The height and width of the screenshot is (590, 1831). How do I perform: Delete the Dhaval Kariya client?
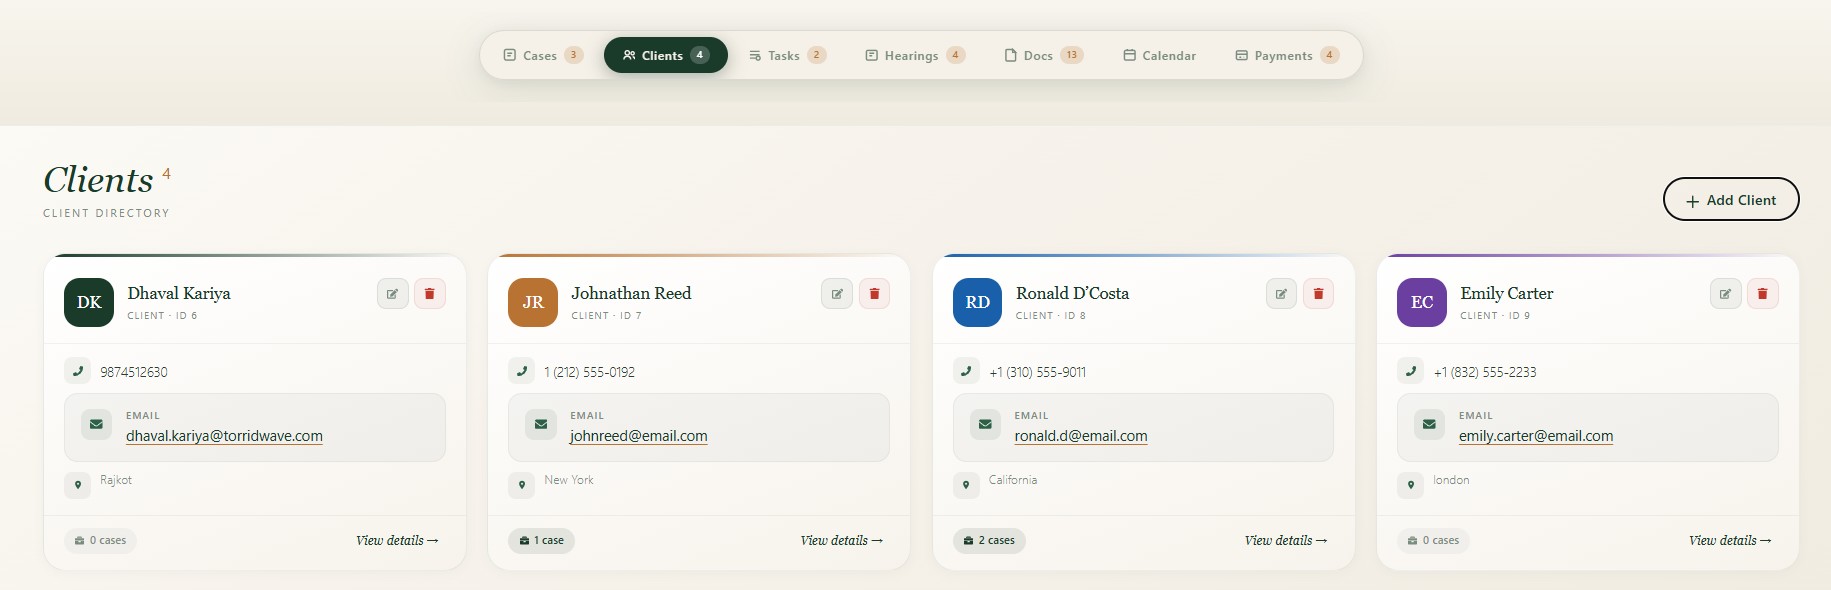tap(430, 294)
